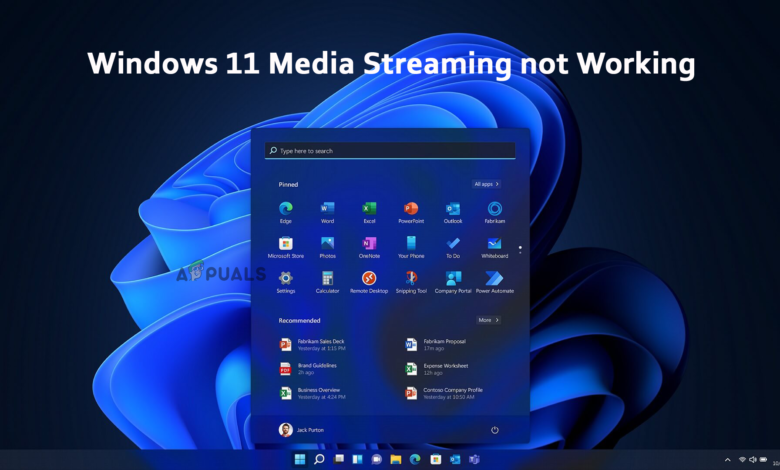Viewport: 780px width, 470px height.
Task: Open Expense Worksheet recommended file
Action: tap(437, 369)
